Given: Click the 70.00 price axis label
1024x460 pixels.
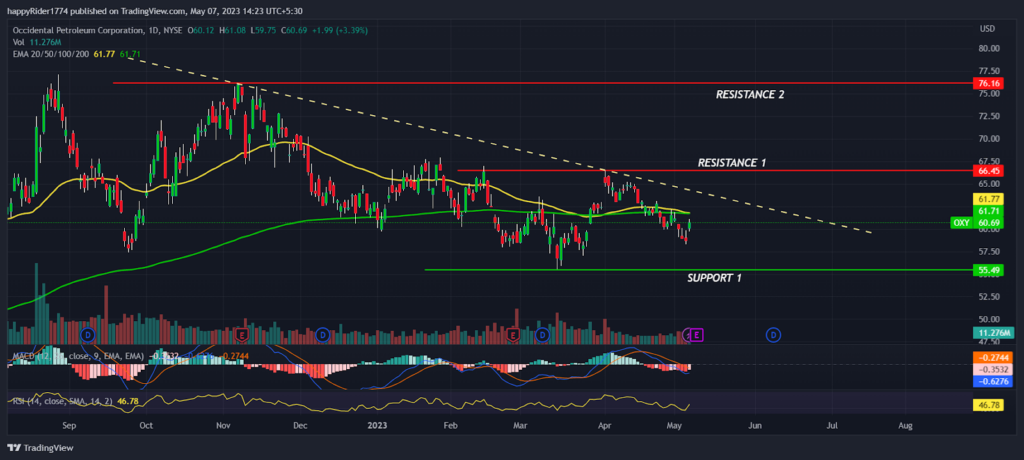Looking at the screenshot, I should tap(989, 139).
